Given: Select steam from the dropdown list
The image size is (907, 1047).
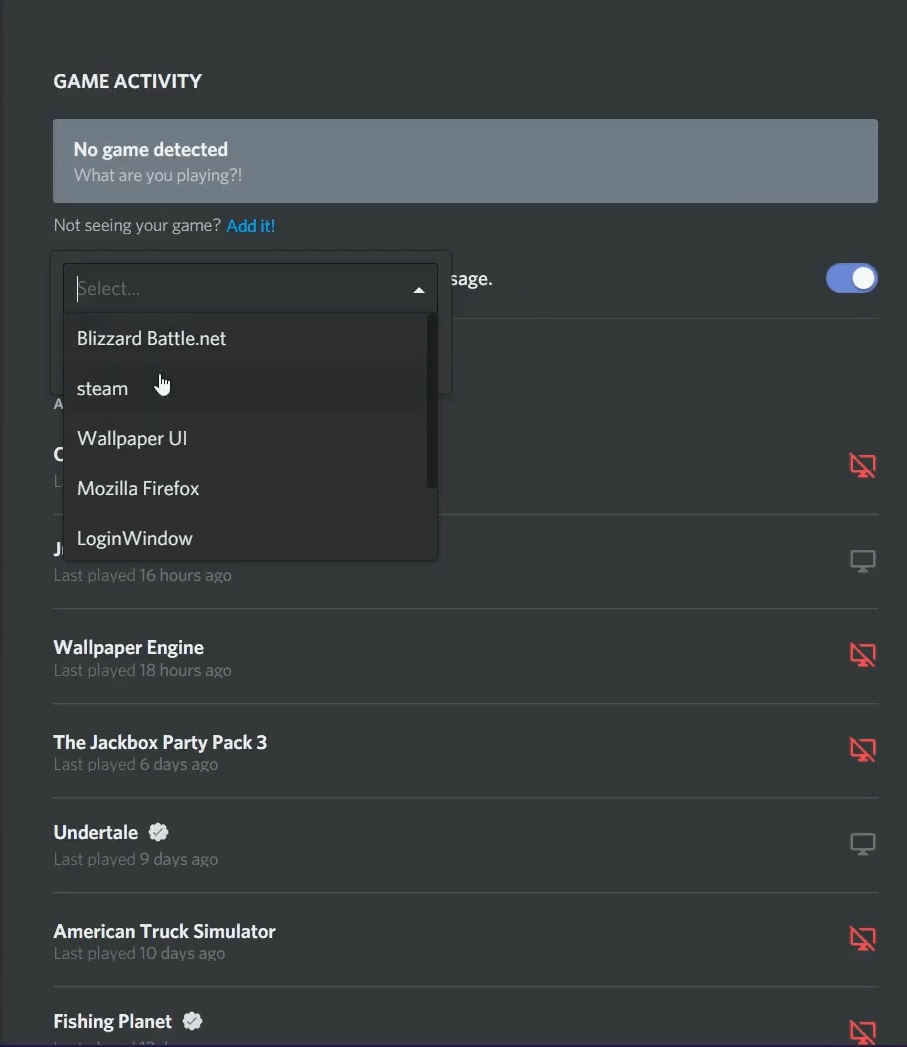Looking at the screenshot, I should (102, 388).
